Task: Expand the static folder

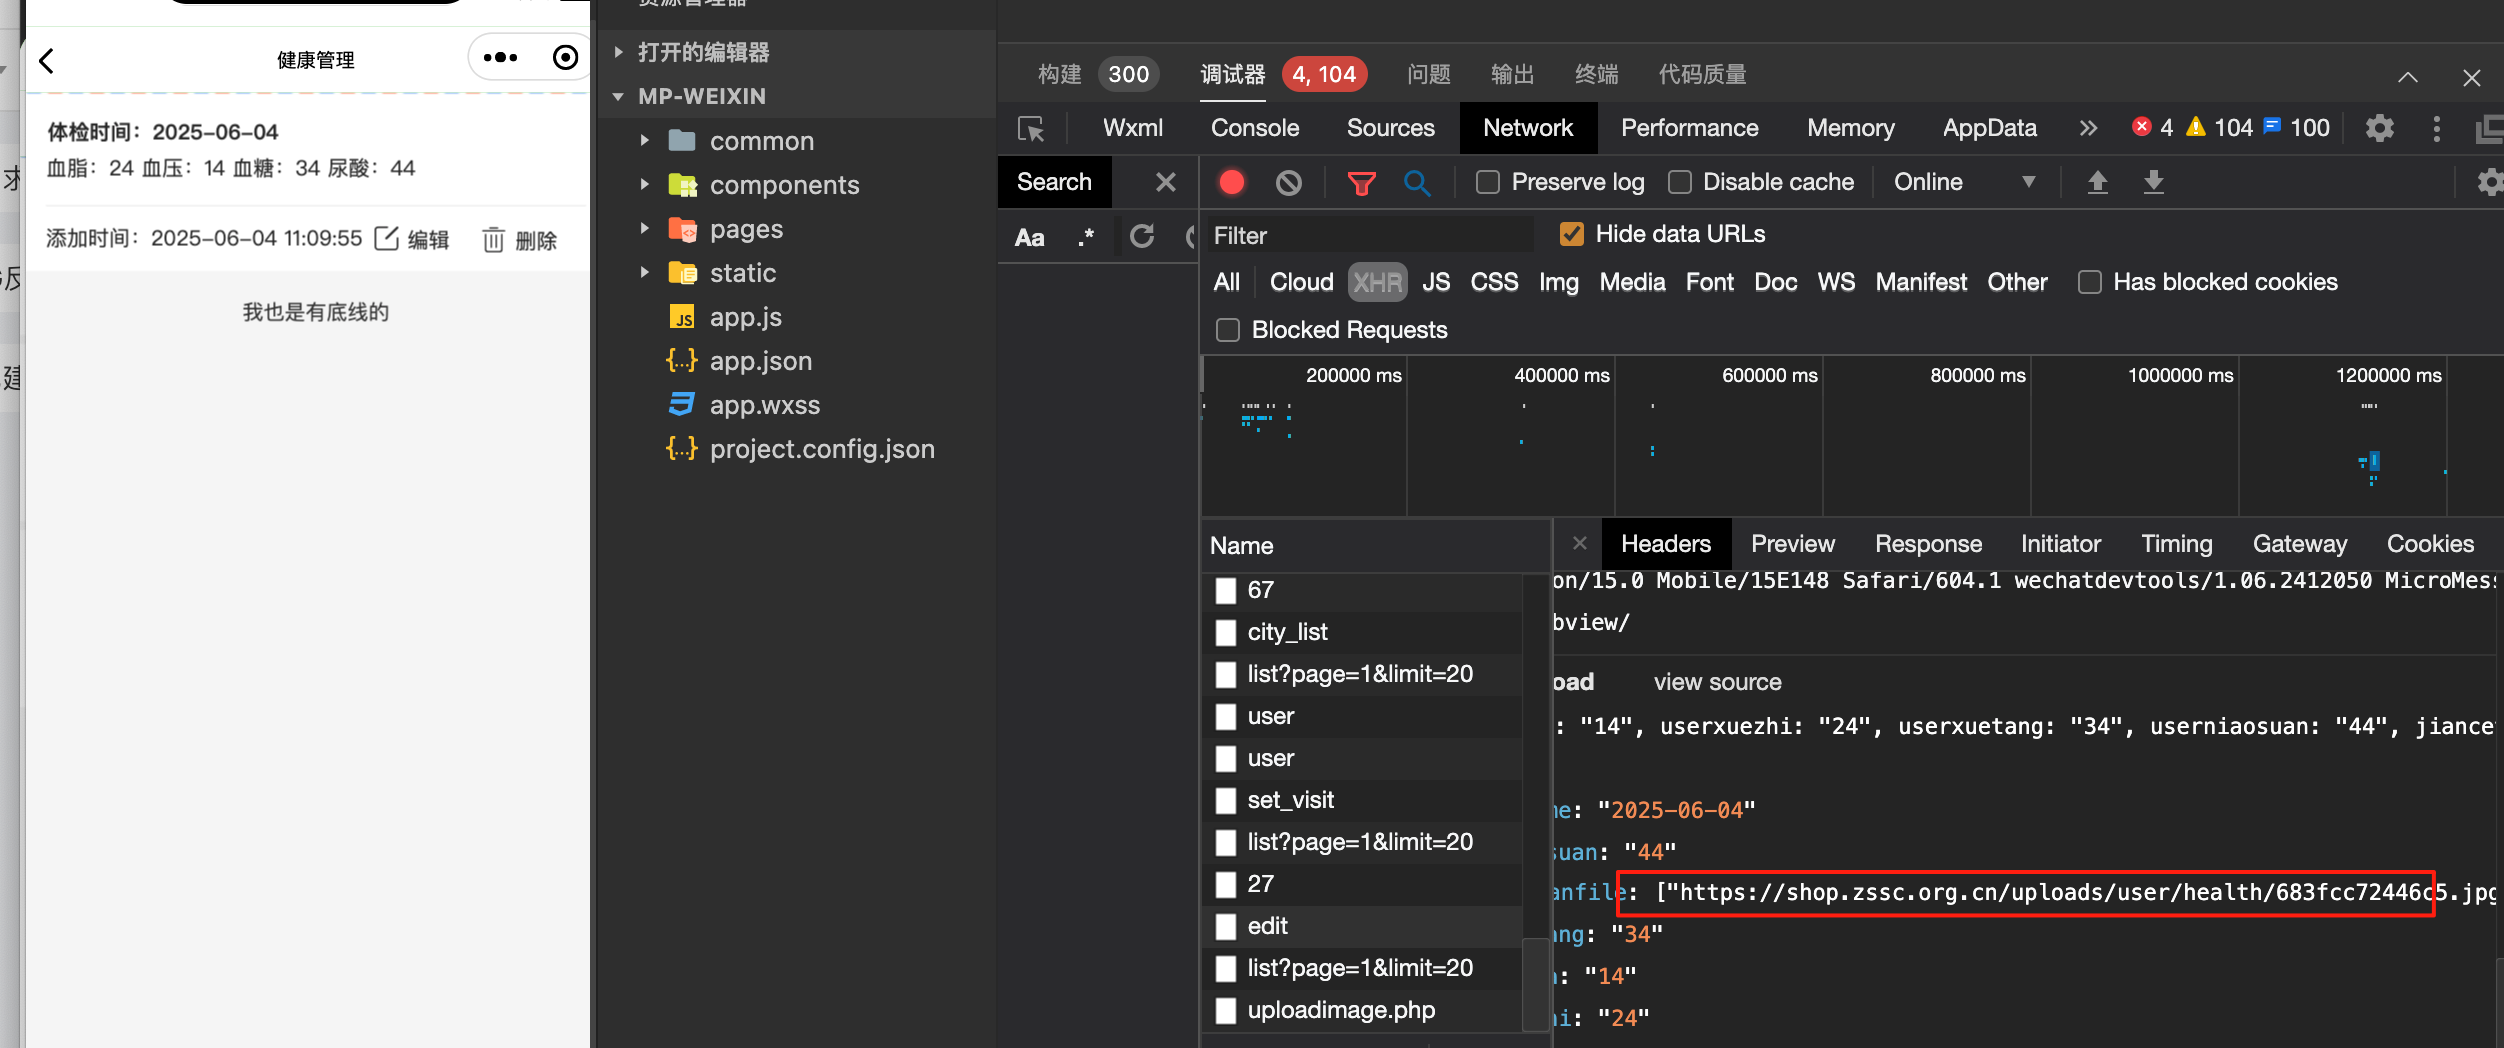Action: (x=645, y=272)
